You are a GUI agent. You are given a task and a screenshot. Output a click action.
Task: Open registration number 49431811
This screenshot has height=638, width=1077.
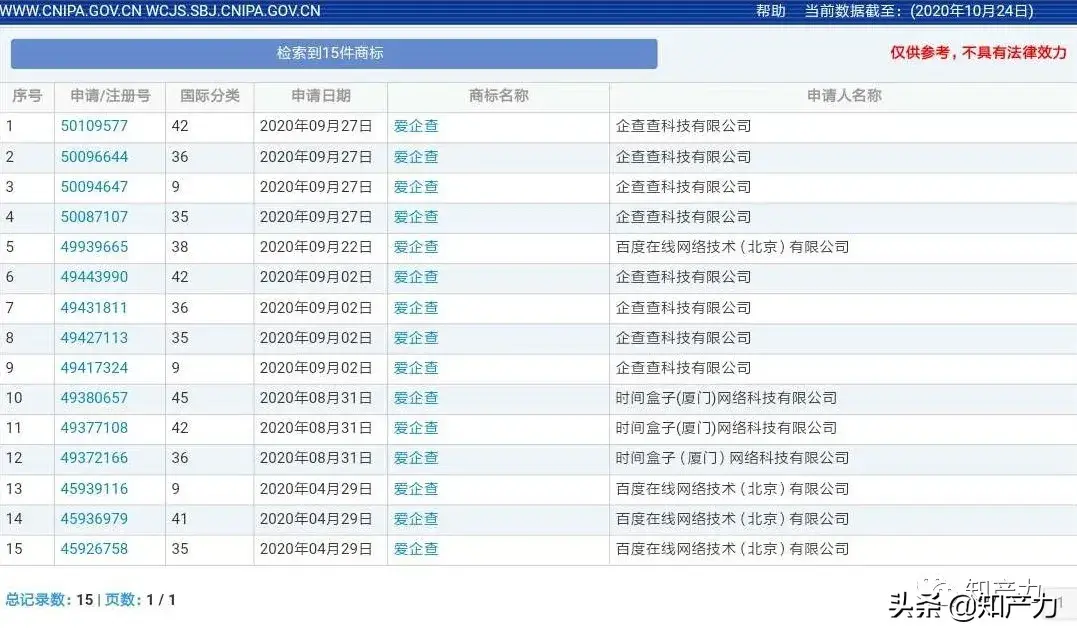coord(94,308)
